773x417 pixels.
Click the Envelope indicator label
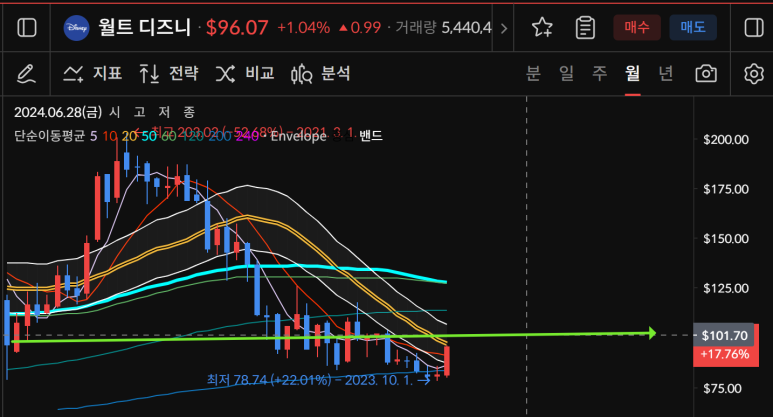point(298,136)
